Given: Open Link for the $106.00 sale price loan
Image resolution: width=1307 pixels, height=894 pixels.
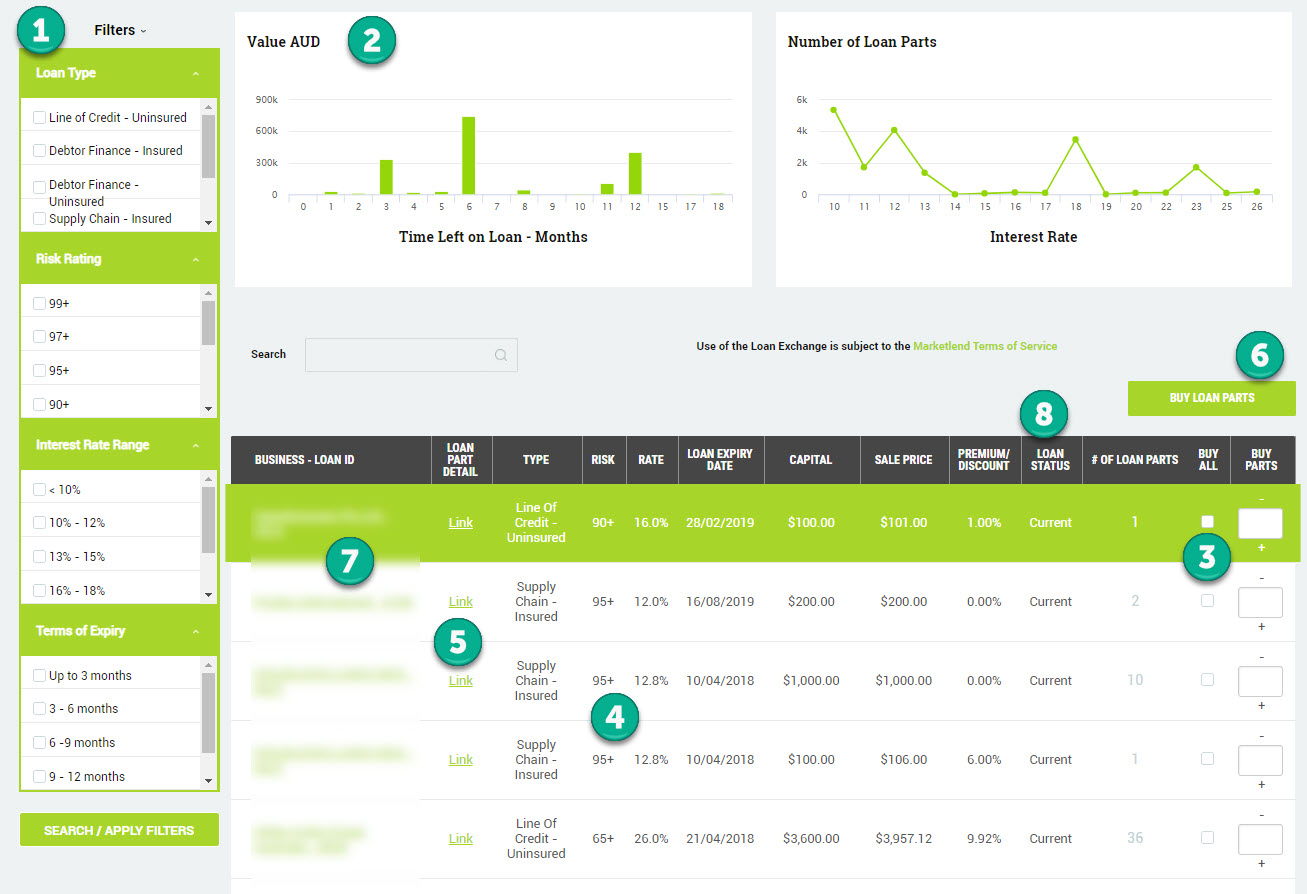Looking at the screenshot, I should tap(461, 760).
